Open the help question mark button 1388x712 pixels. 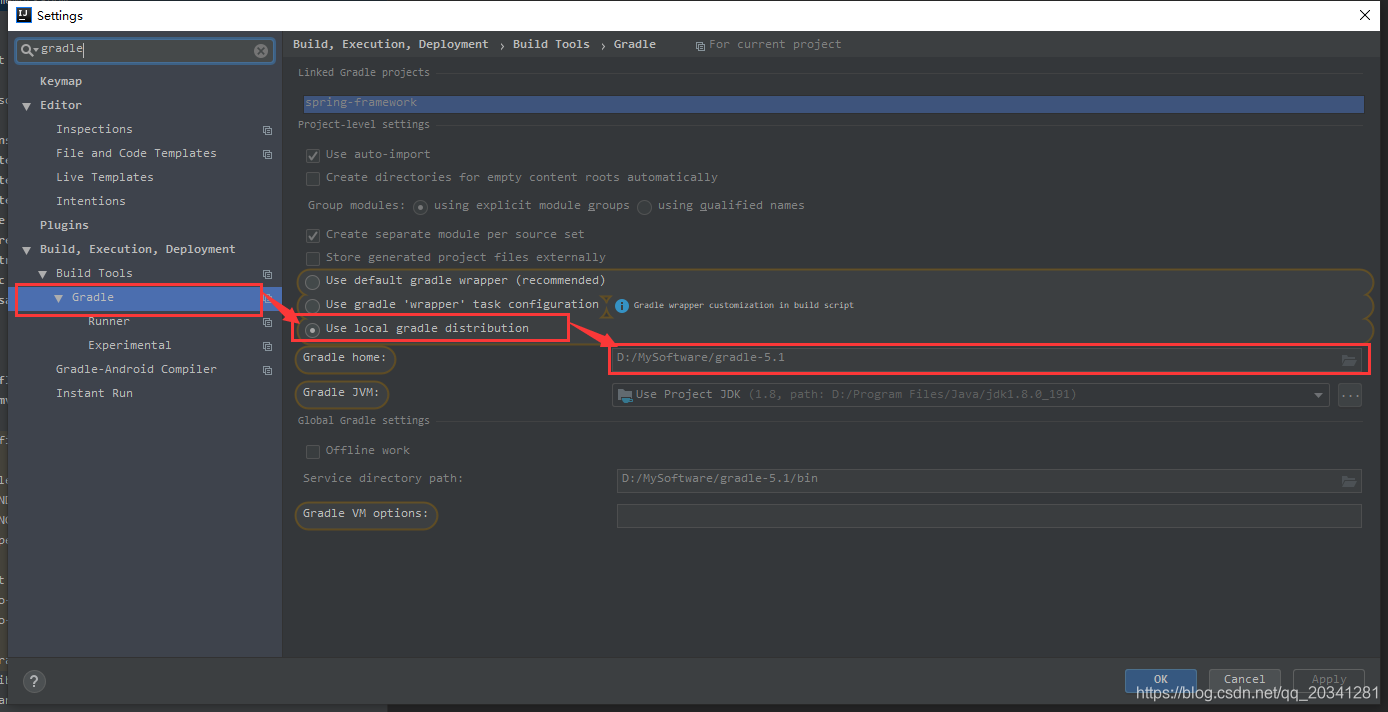point(34,681)
